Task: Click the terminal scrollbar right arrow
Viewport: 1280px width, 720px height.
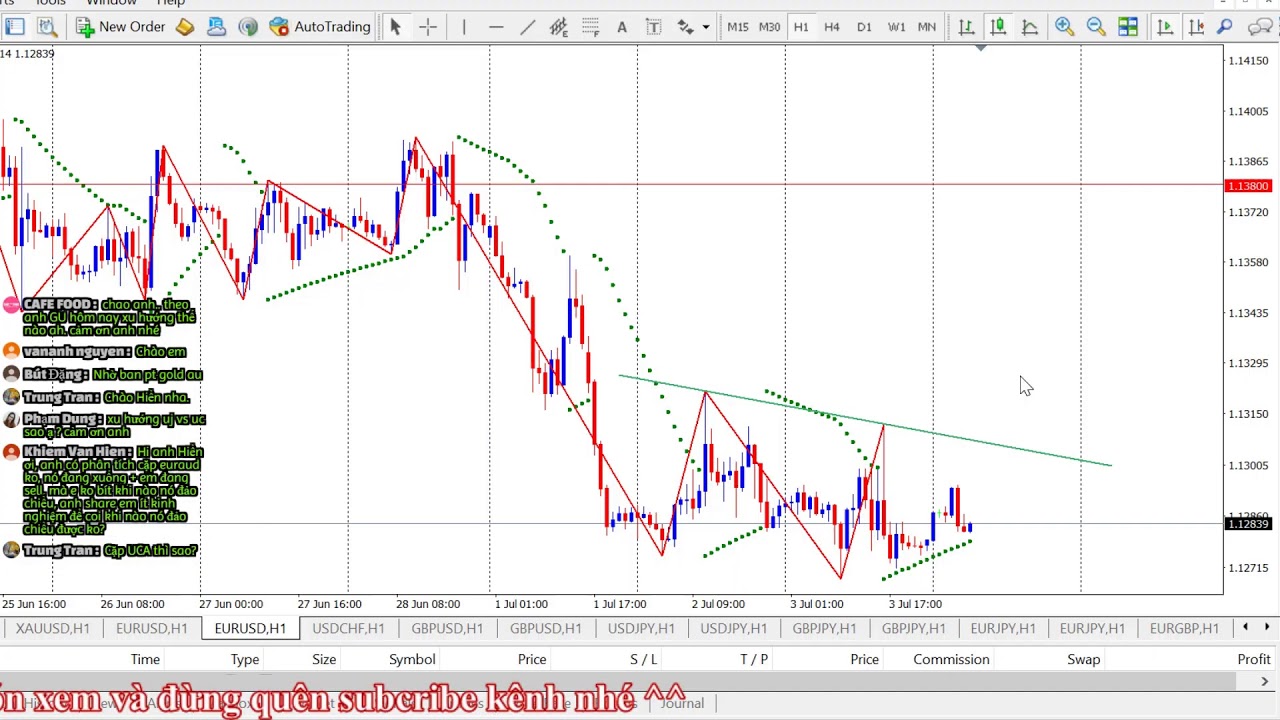Action: (1265, 681)
